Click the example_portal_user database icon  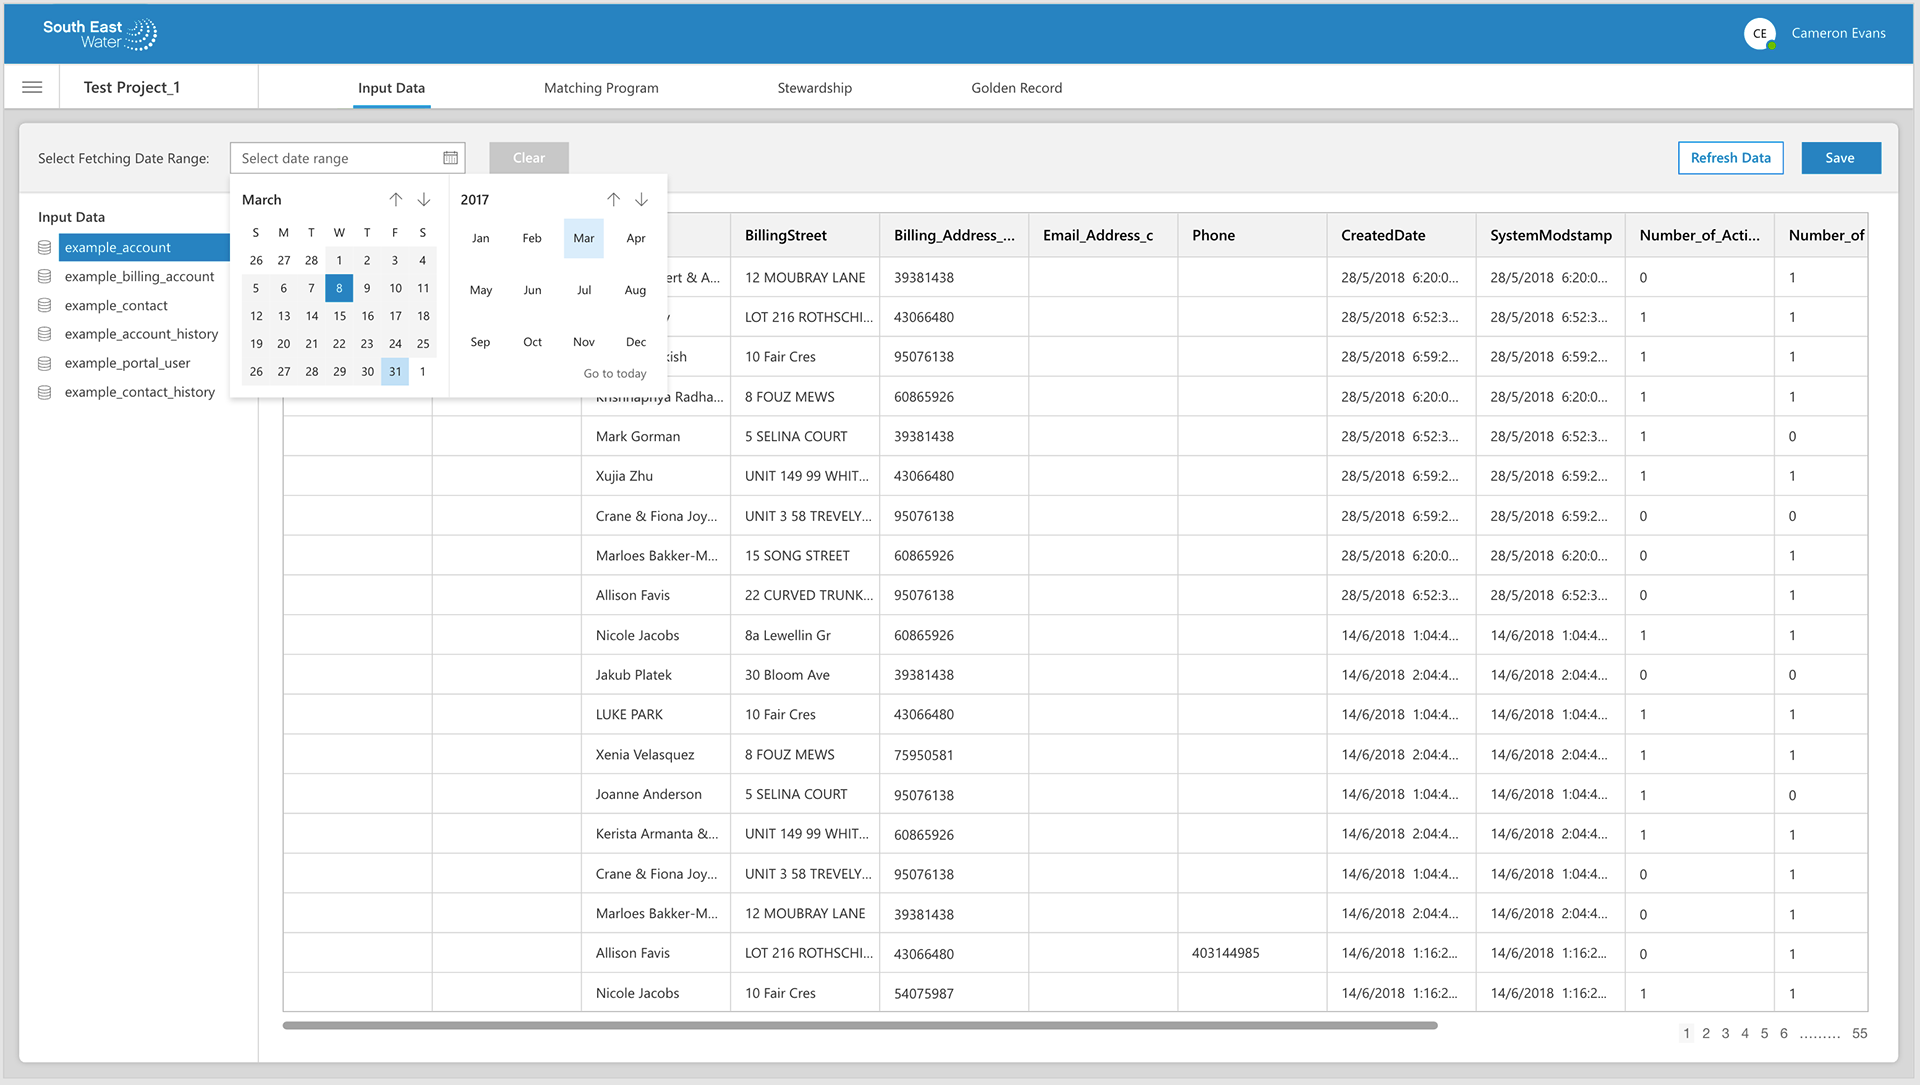point(46,362)
